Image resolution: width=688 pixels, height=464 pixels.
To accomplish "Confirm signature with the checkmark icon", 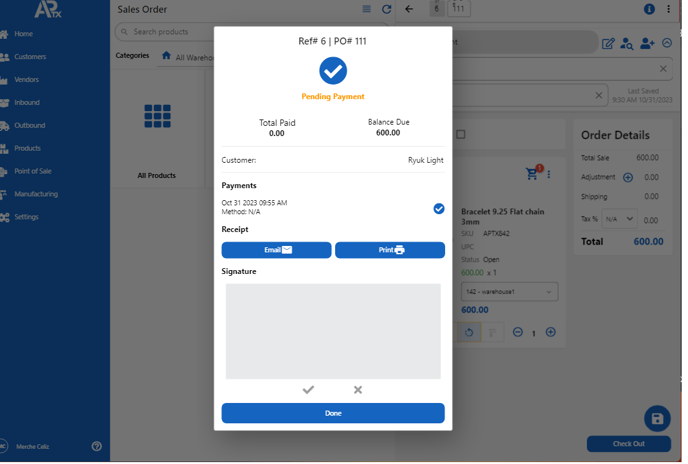I will (308, 390).
